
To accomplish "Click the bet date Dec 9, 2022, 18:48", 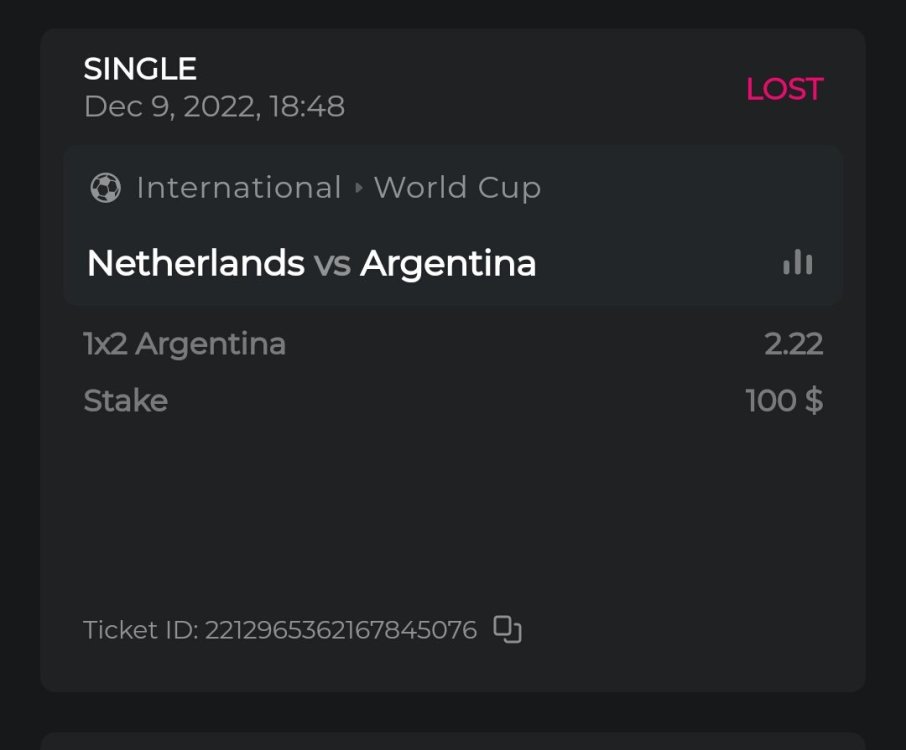I will (x=214, y=107).
